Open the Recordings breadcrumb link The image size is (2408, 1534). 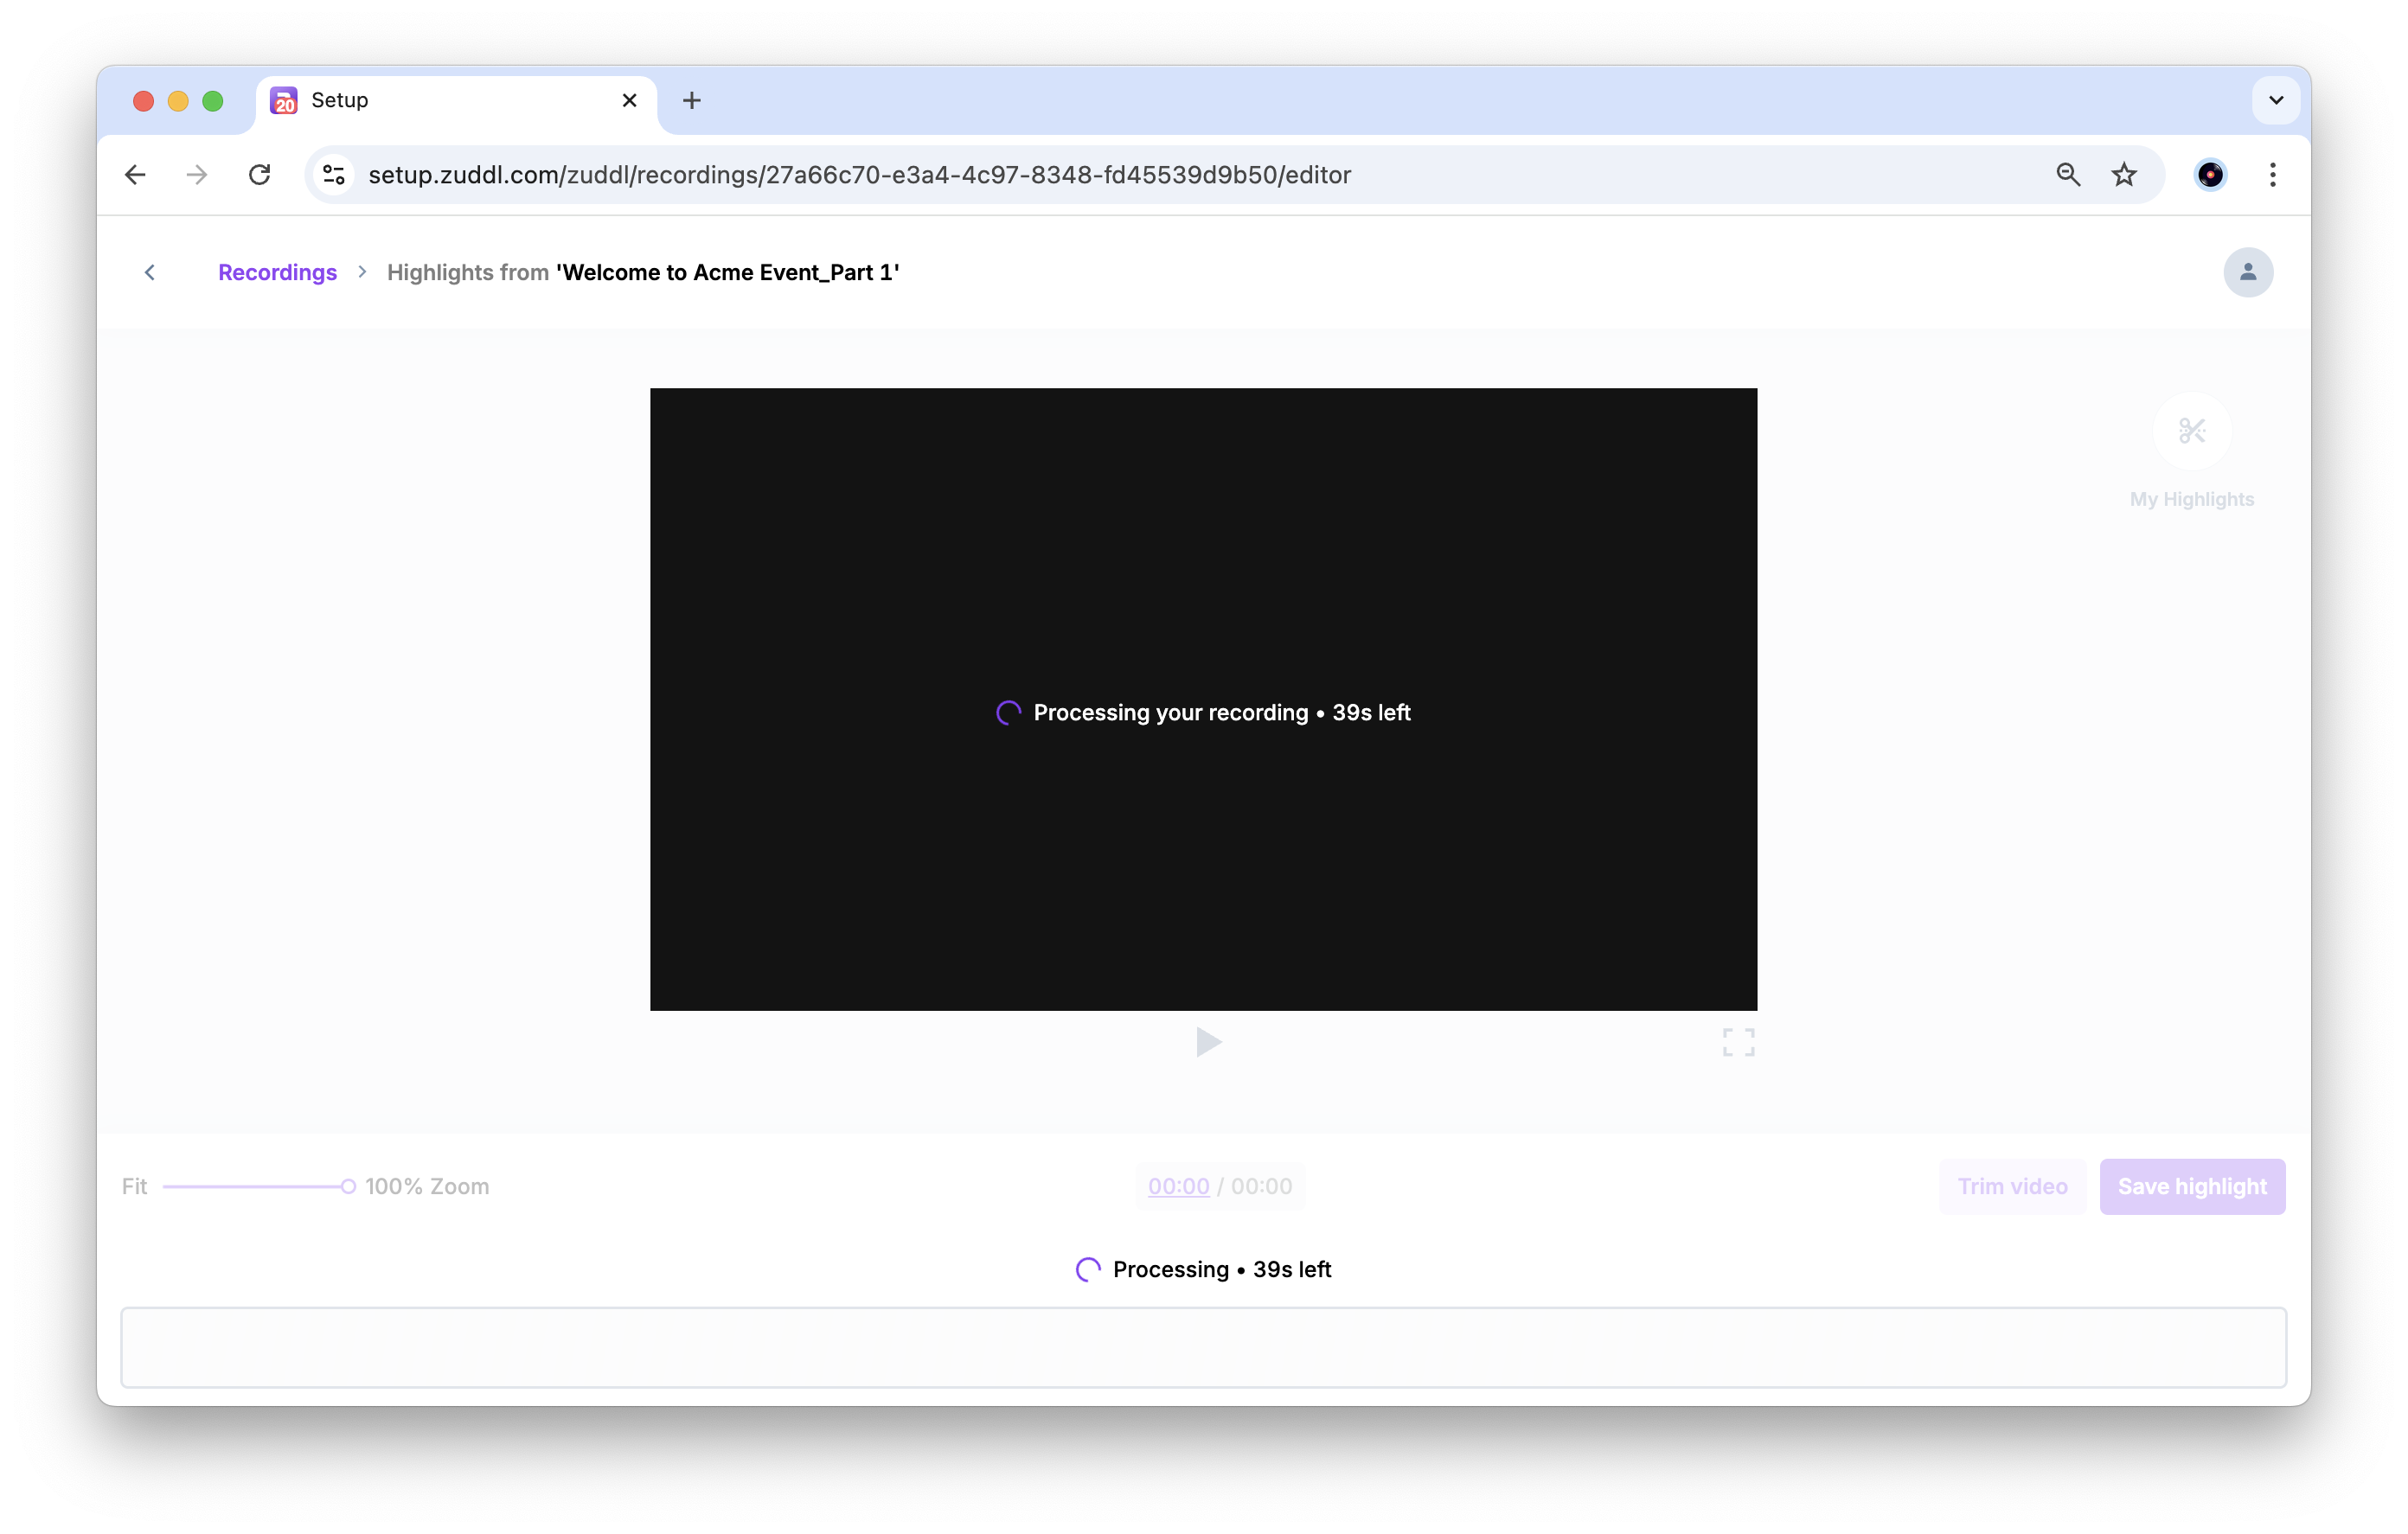click(277, 272)
